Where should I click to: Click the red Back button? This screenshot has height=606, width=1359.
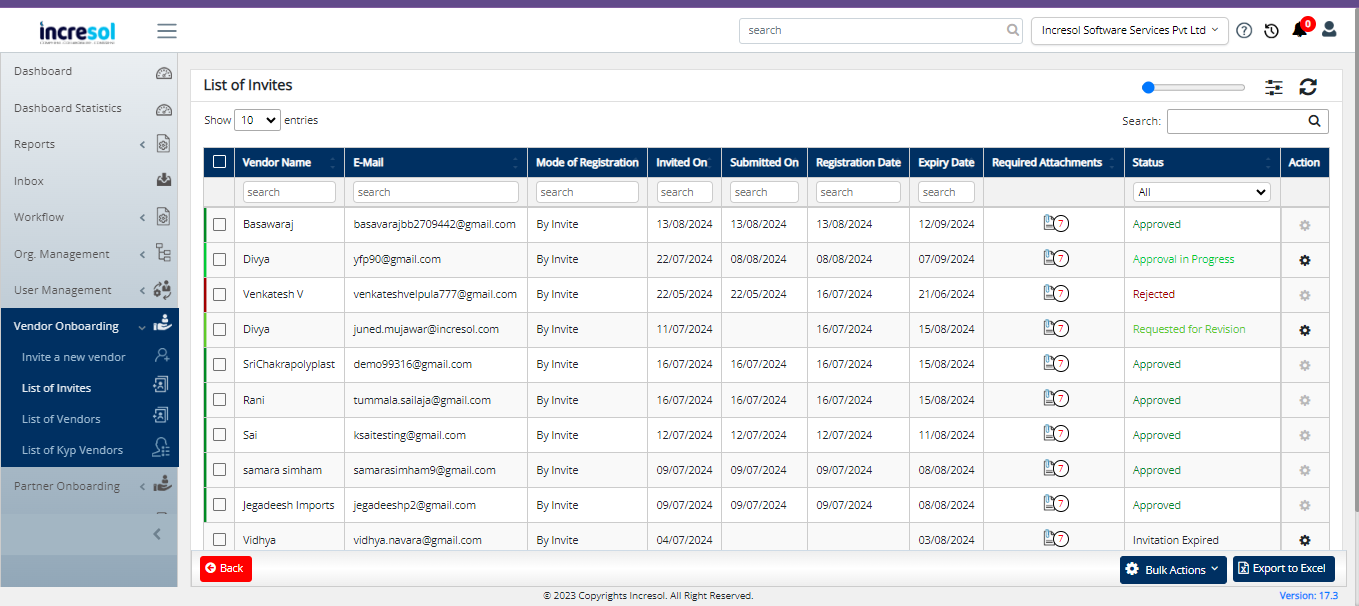(226, 569)
